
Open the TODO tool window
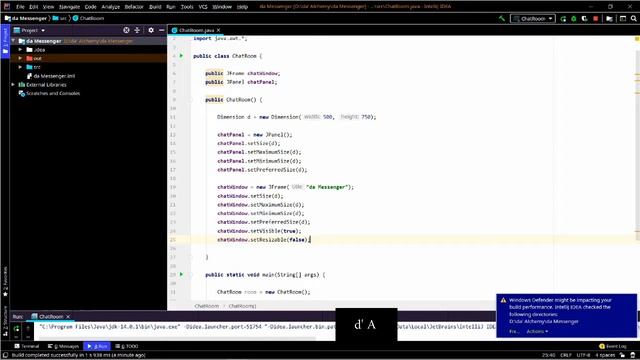tap(127, 346)
